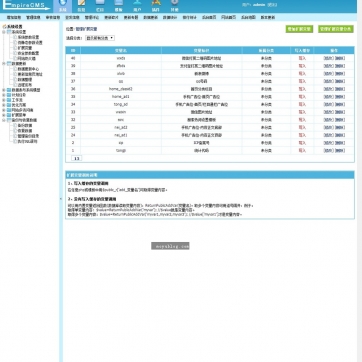Click 修改 link in the wxds row
This screenshot has width=362, height=362.
pyautogui.click(x=328, y=58)
